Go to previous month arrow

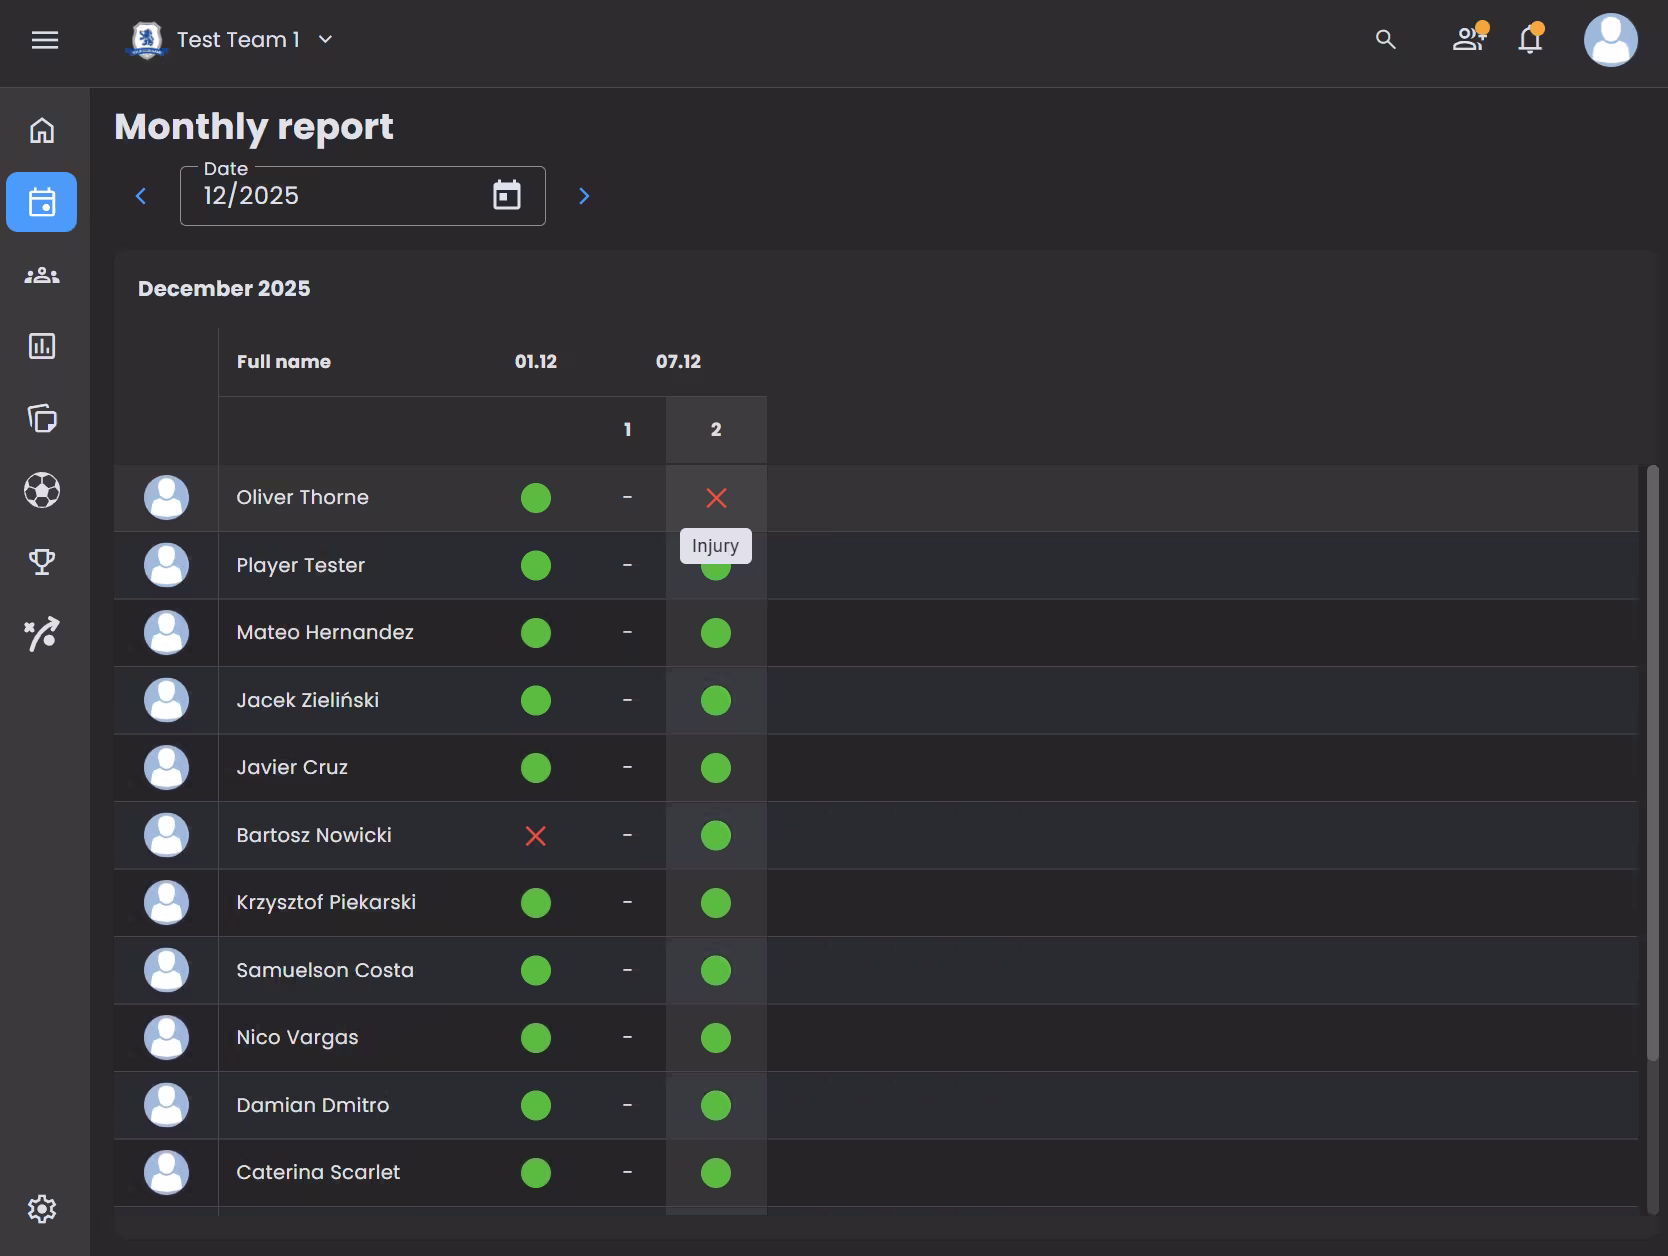141,196
